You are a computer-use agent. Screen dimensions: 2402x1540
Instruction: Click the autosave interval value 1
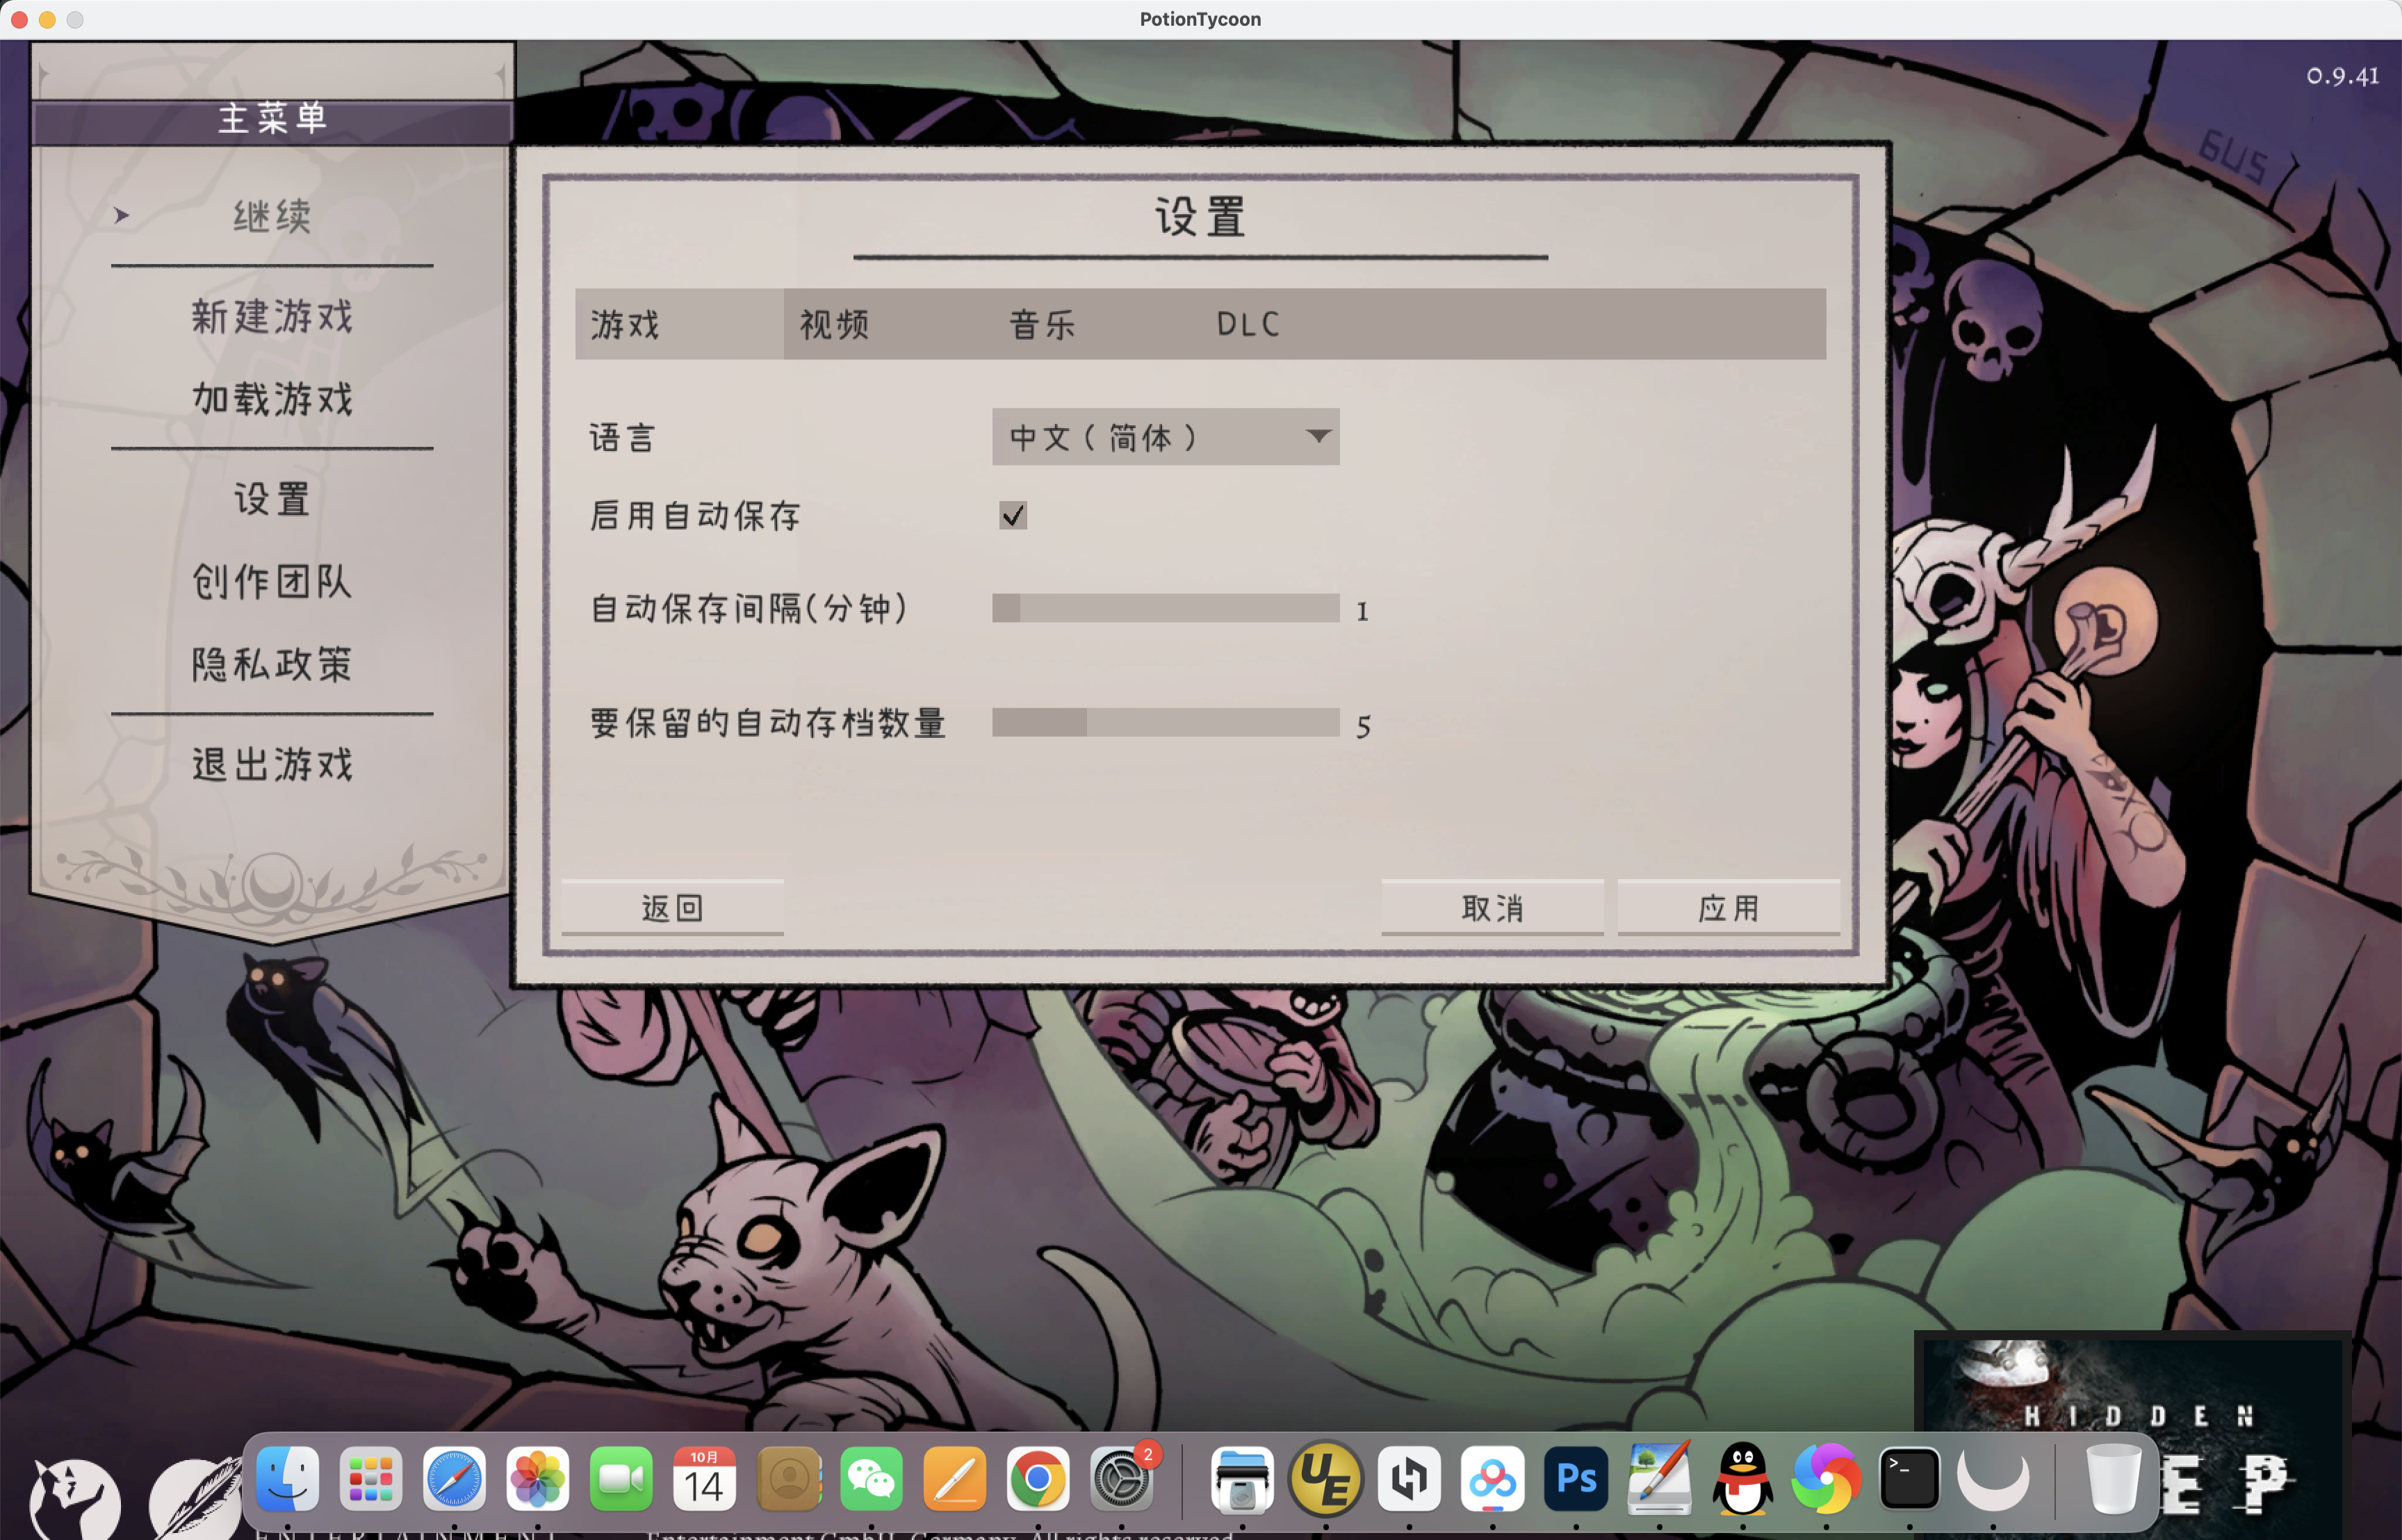(1362, 610)
